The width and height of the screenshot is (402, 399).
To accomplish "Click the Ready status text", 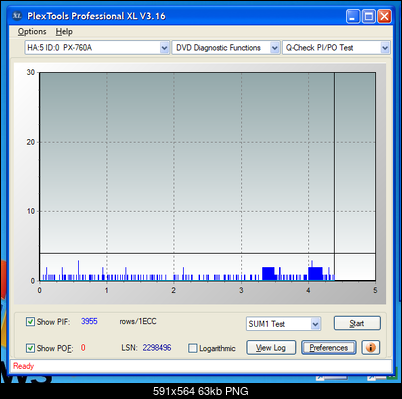I will coord(23,366).
